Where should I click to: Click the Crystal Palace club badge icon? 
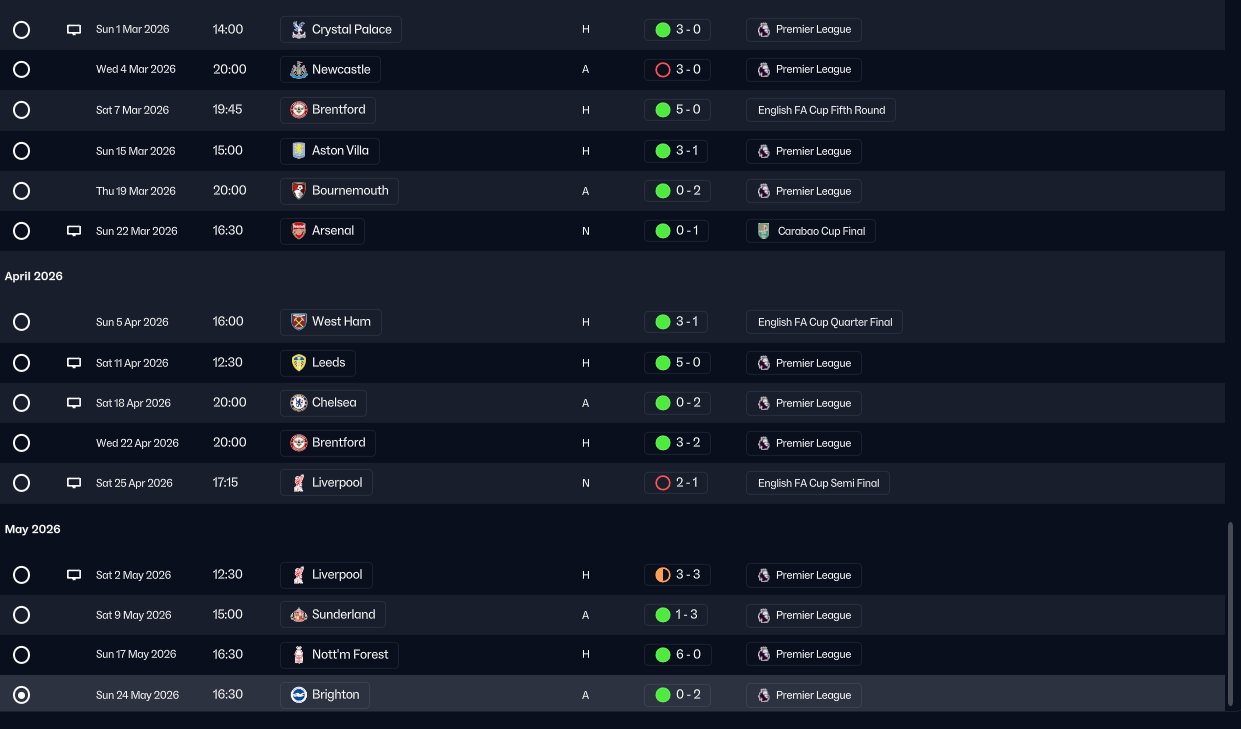pyautogui.click(x=298, y=30)
